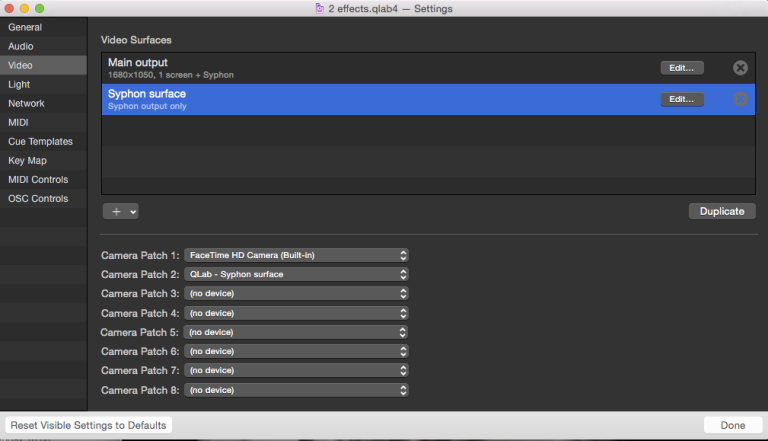This screenshot has width=768, height=441.
Task: Edit the Main output surface
Action: (x=682, y=68)
